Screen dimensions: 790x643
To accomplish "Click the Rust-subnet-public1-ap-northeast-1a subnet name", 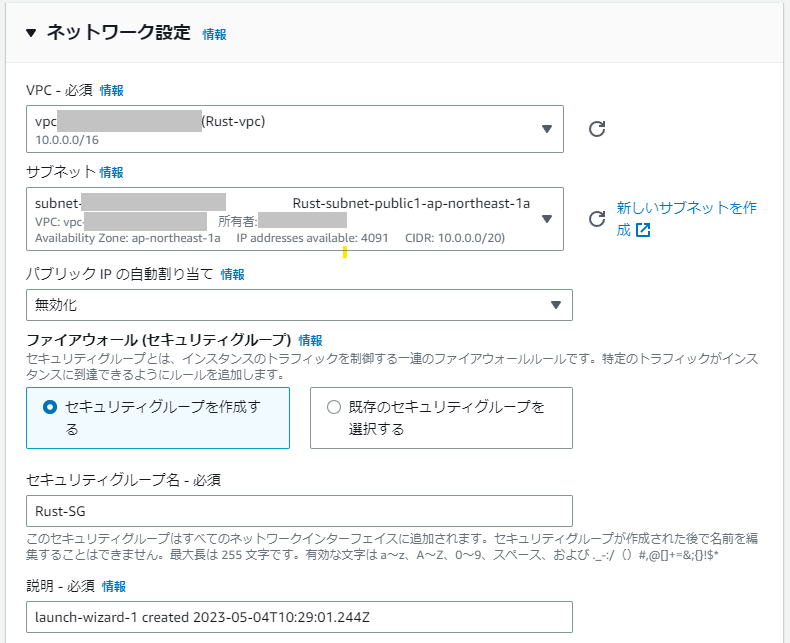I will point(411,204).
